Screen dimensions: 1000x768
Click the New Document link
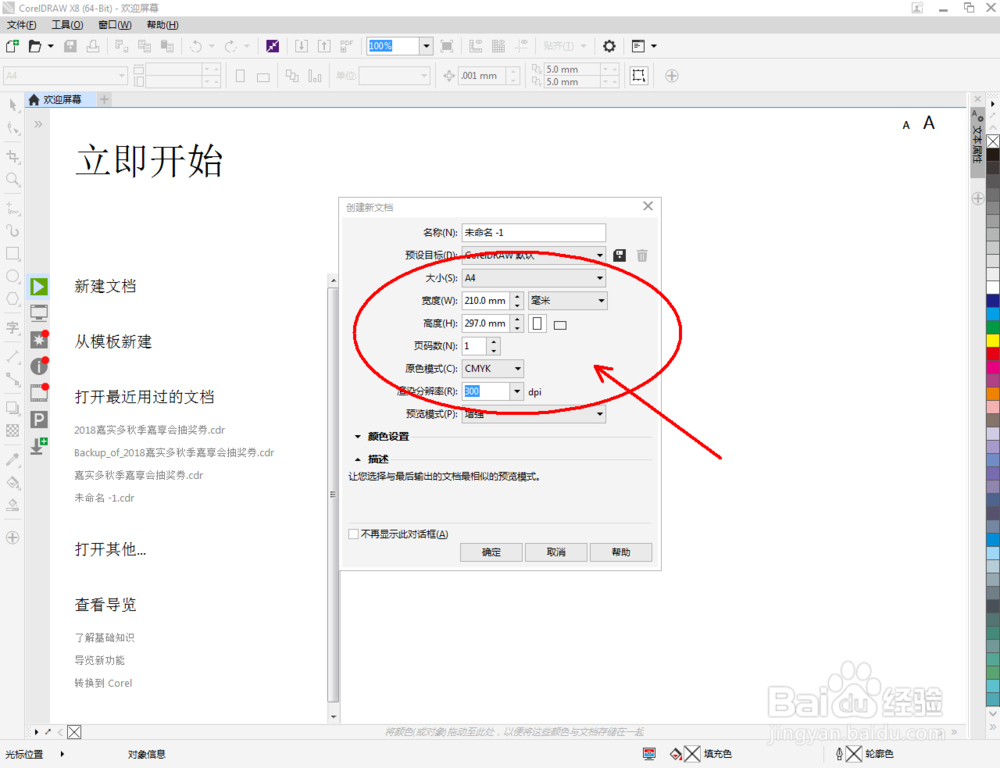(105, 286)
